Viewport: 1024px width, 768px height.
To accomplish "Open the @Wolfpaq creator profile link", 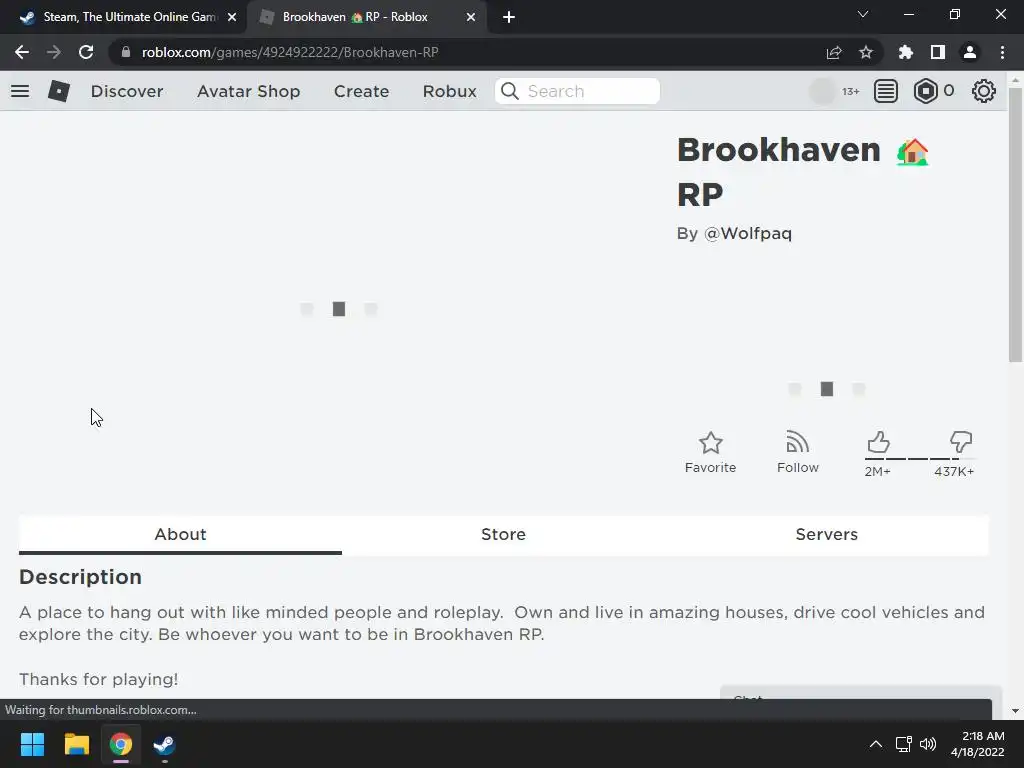I will pos(748,234).
